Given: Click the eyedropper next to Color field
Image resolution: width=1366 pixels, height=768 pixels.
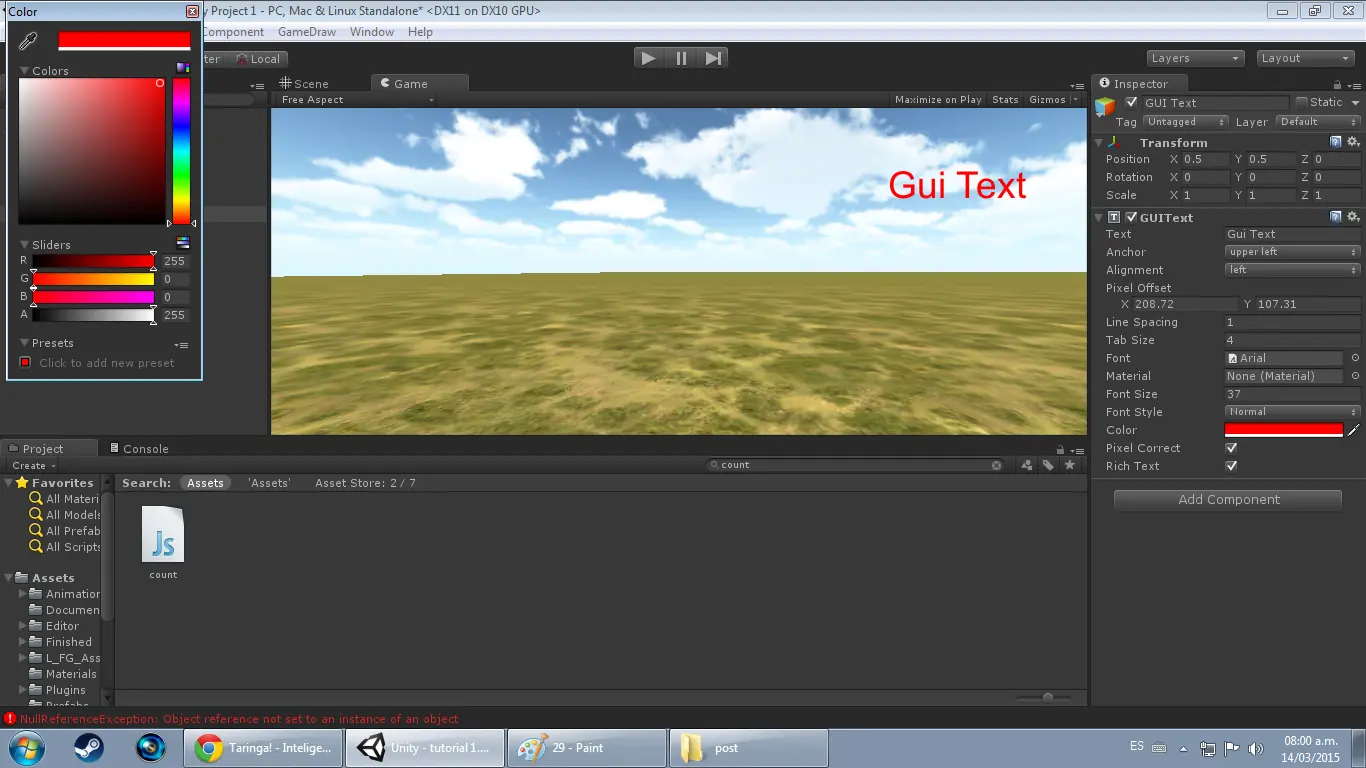Looking at the screenshot, I should click(1354, 430).
